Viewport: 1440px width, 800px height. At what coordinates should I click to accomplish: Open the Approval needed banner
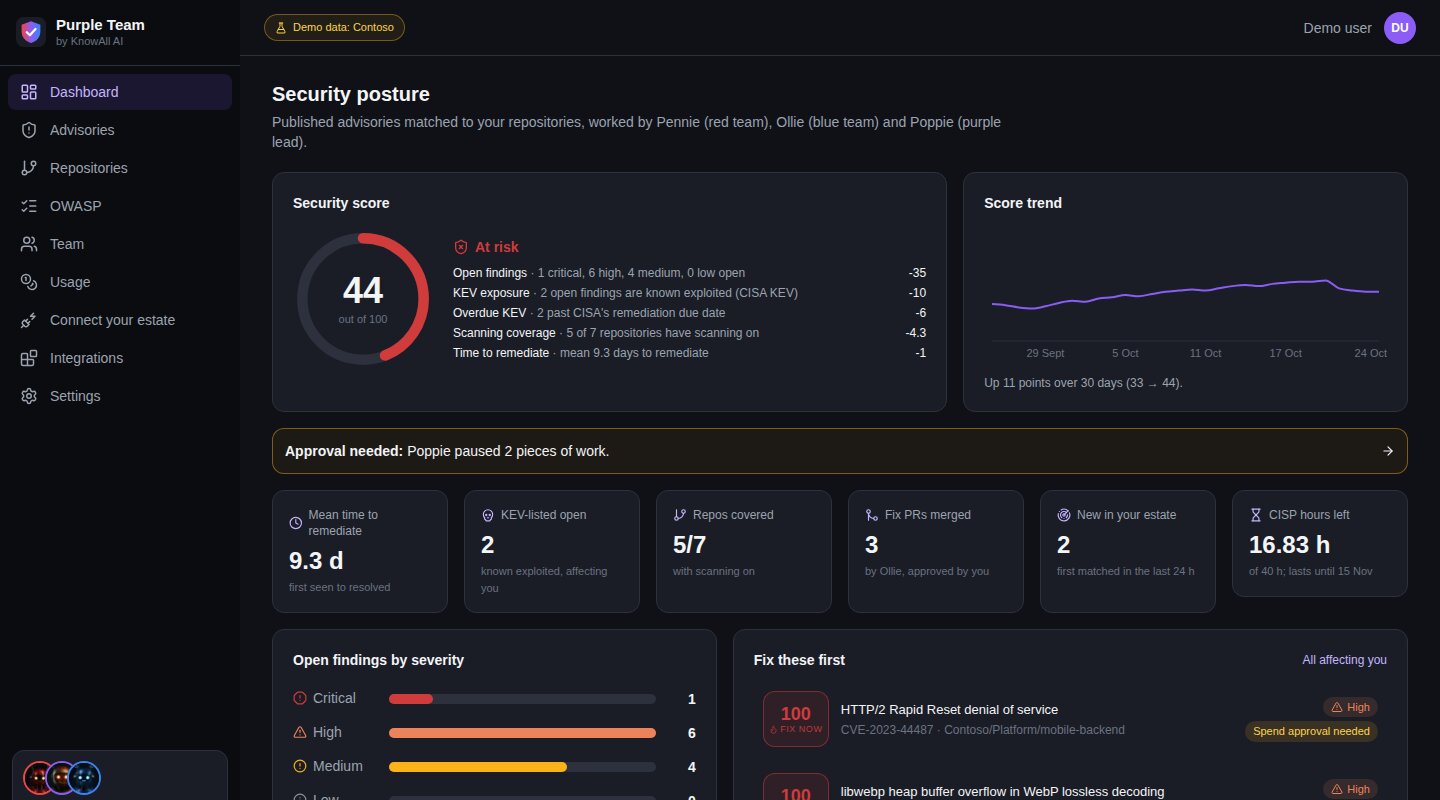pyautogui.click(x=839, y=451)
